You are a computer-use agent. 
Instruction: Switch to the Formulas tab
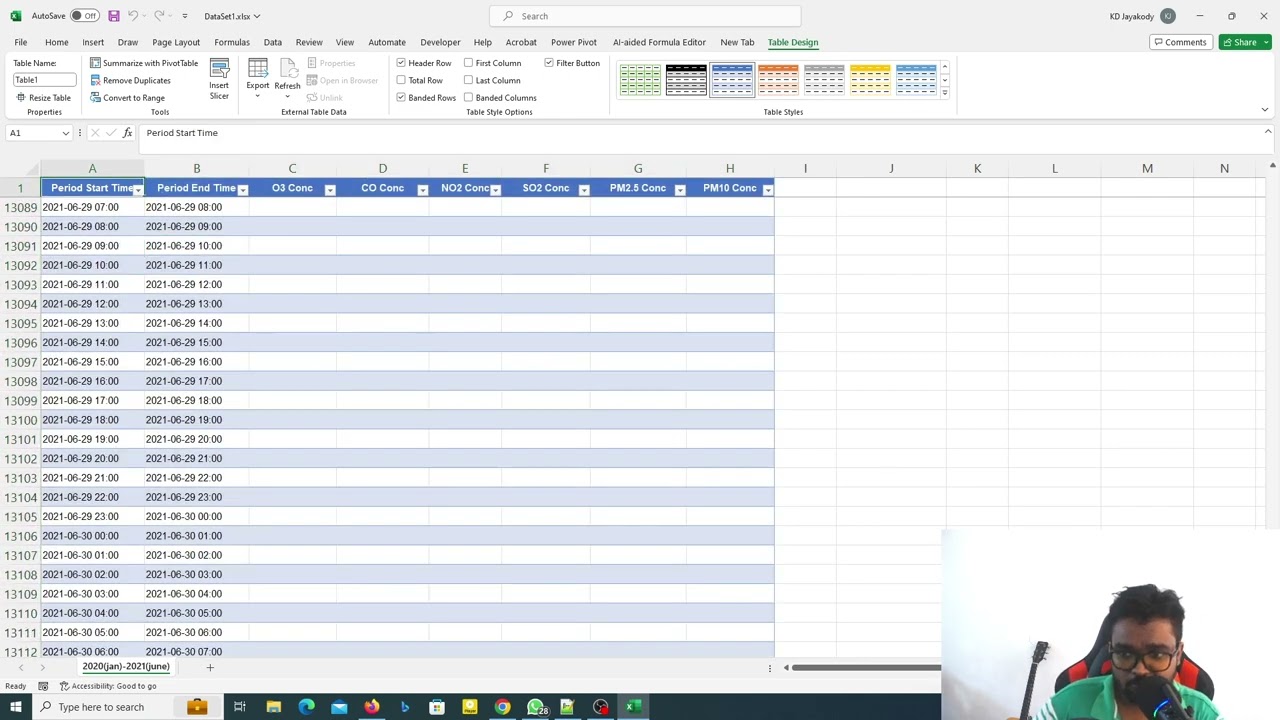[232, 42]
